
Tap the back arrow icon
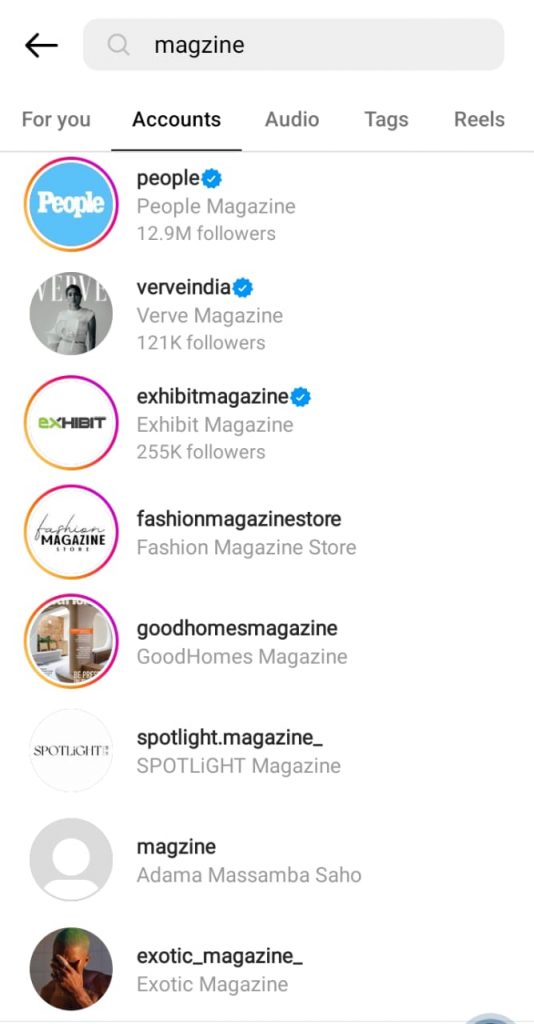(41, 45)
